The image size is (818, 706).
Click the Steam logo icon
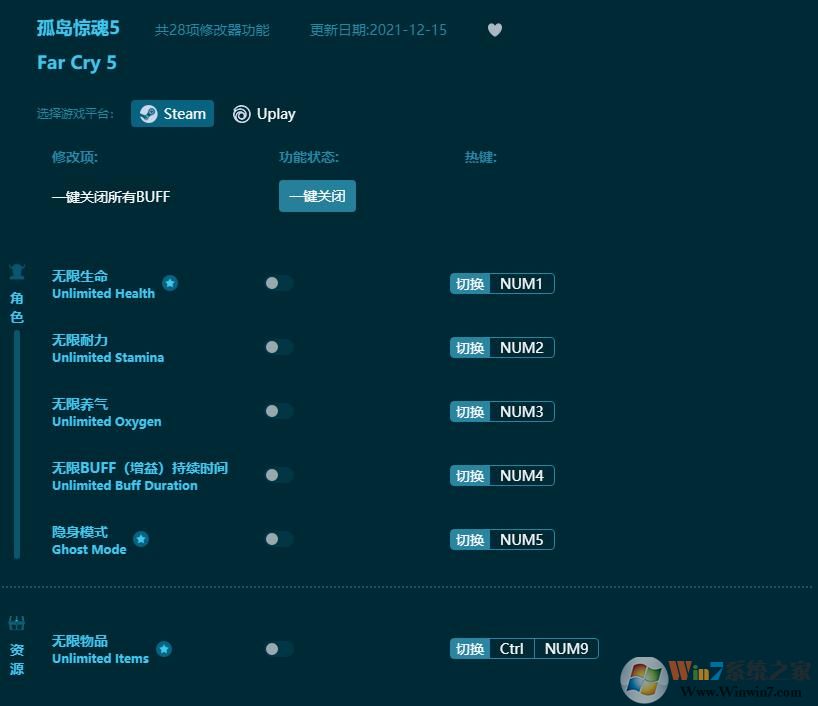[x=150, y=113]
